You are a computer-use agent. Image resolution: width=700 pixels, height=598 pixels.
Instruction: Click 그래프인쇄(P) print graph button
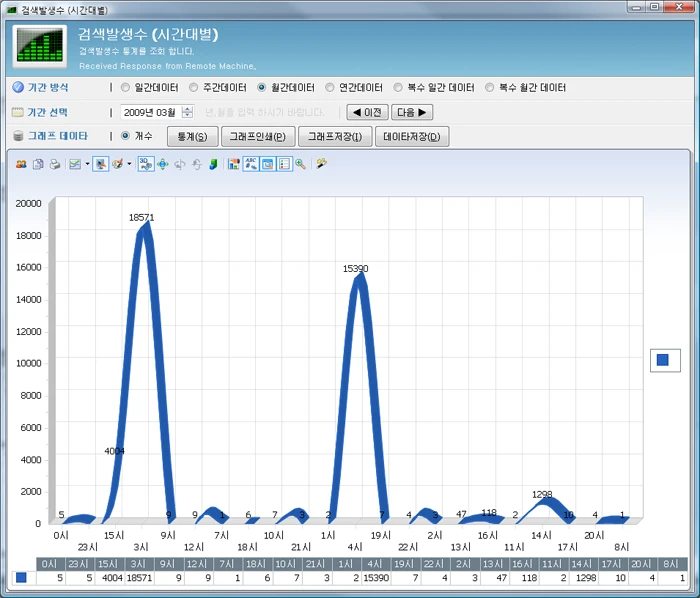[258, 136]
